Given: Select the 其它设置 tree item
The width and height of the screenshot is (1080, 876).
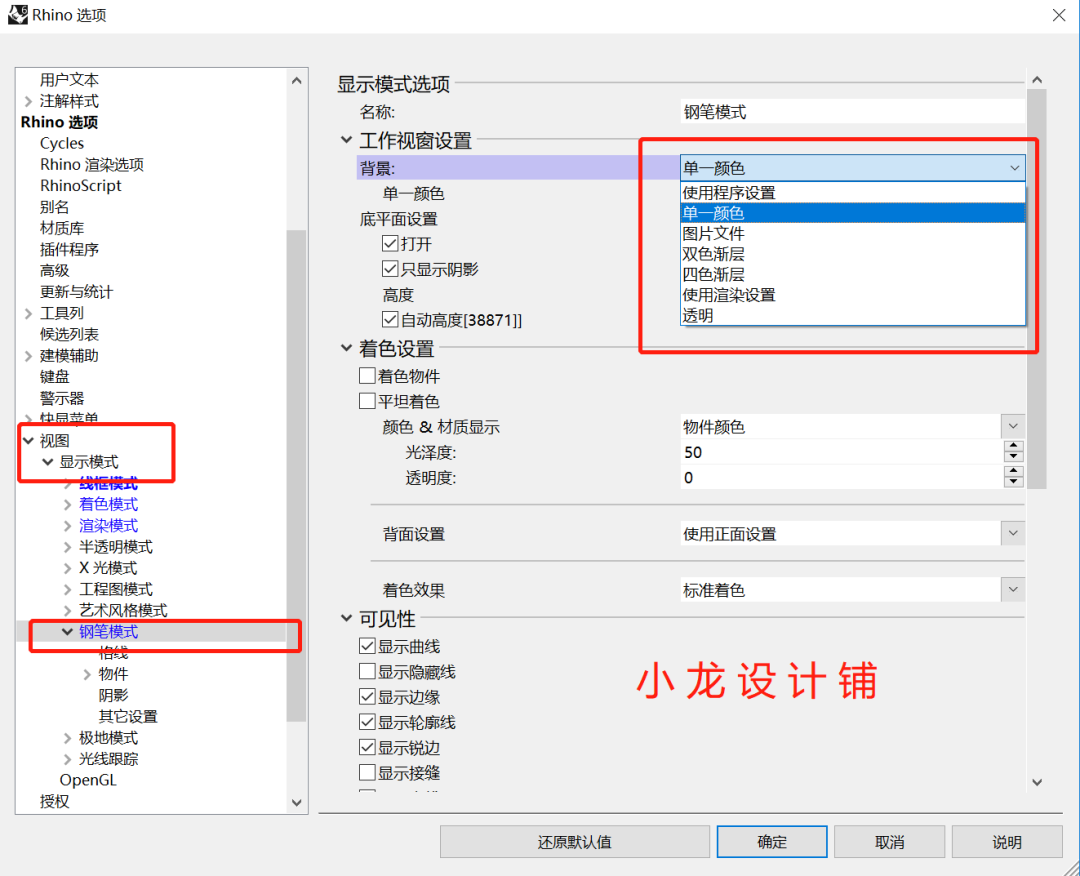Looking at the screenshot, I should (x=128, y=716).
